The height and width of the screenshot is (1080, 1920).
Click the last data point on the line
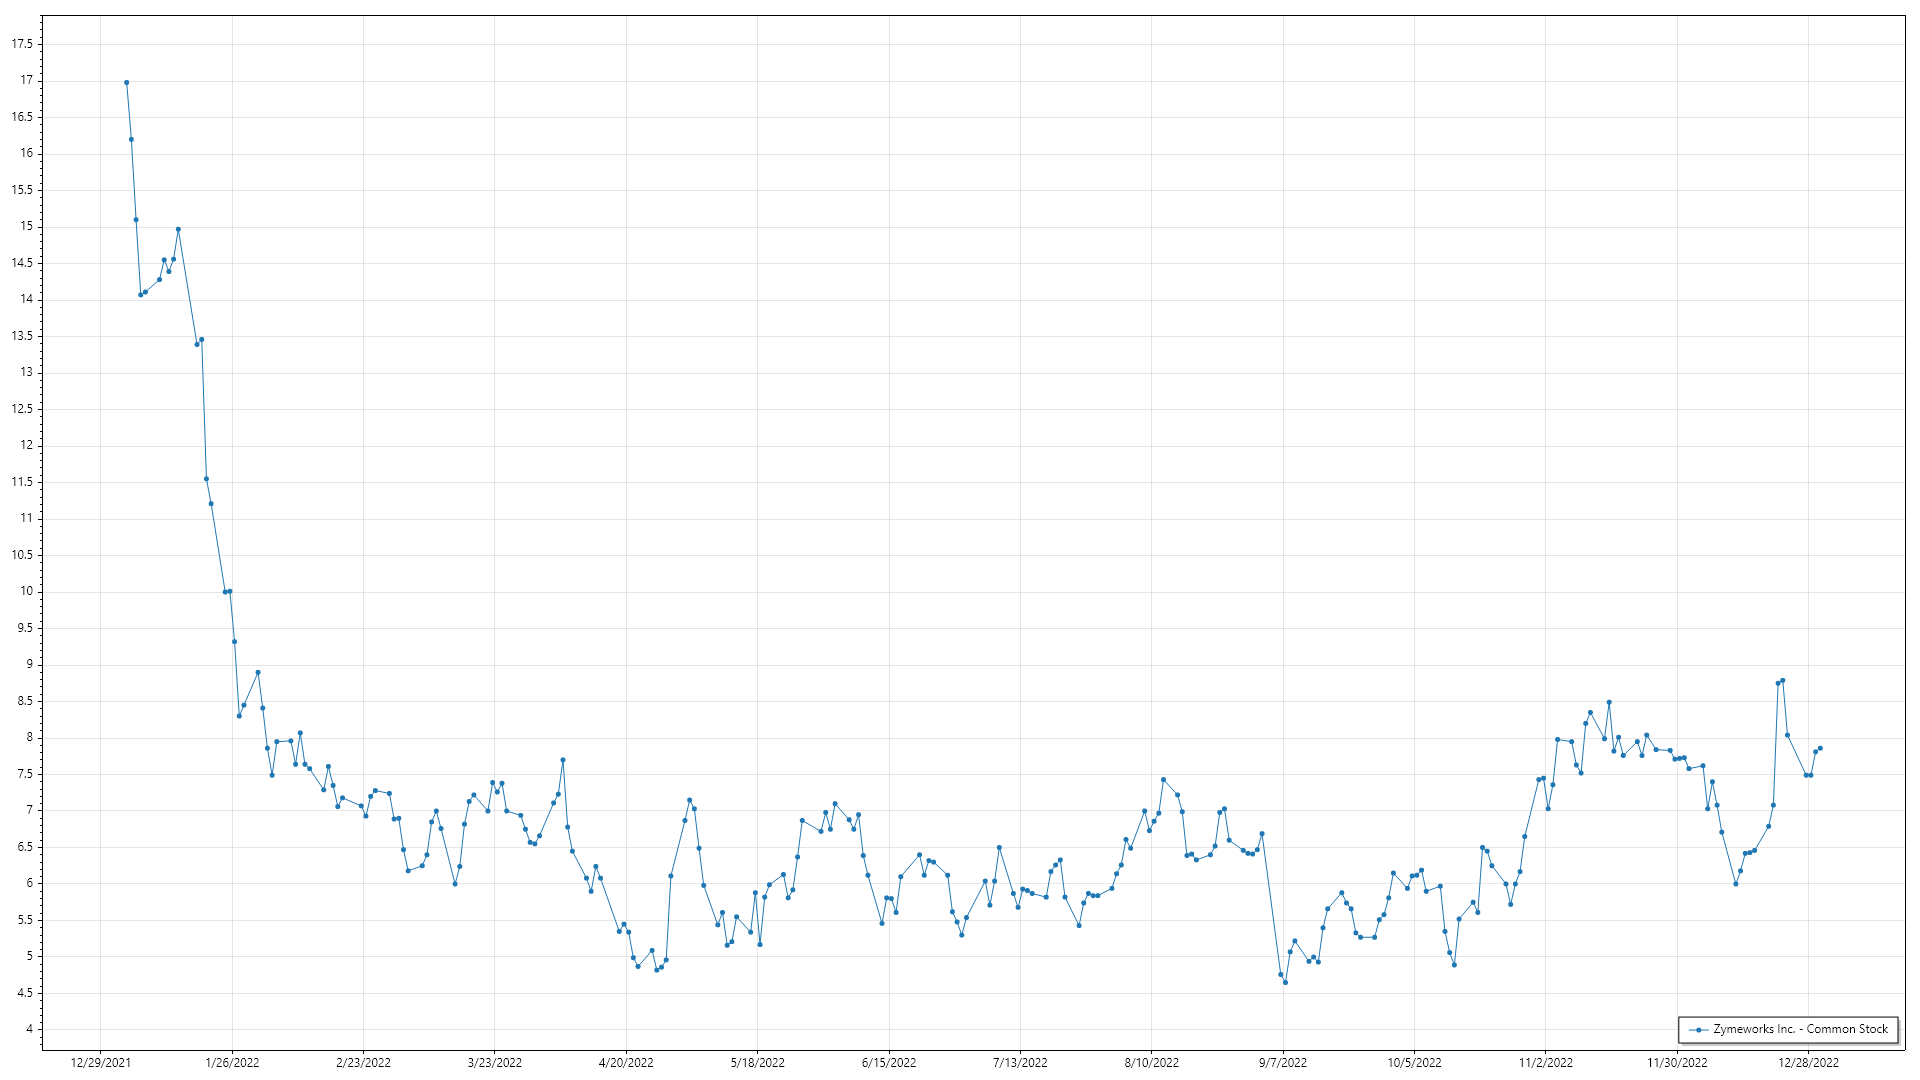pos(1820,748)
